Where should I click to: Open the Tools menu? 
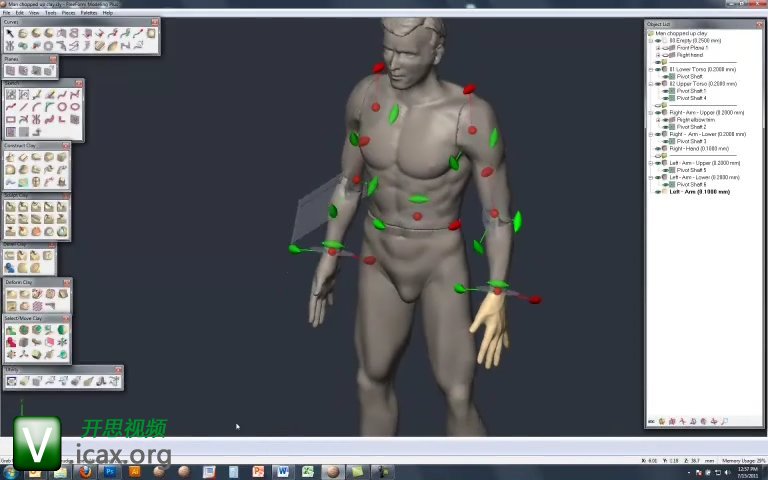50,13
